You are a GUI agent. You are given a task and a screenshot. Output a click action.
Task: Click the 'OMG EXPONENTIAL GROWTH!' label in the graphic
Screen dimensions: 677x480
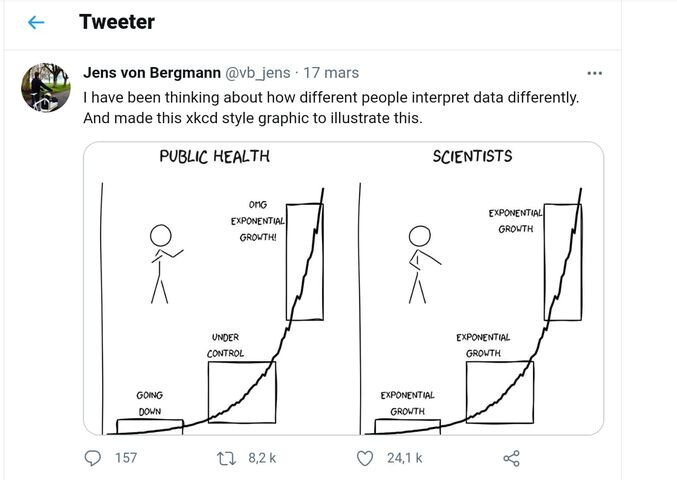pyautogui.click(x=257, y=220)
